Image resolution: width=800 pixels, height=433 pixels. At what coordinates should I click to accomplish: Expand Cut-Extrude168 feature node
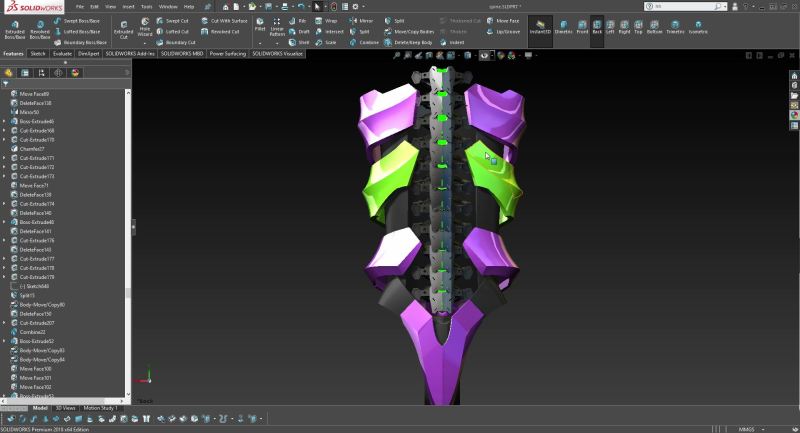5,131
